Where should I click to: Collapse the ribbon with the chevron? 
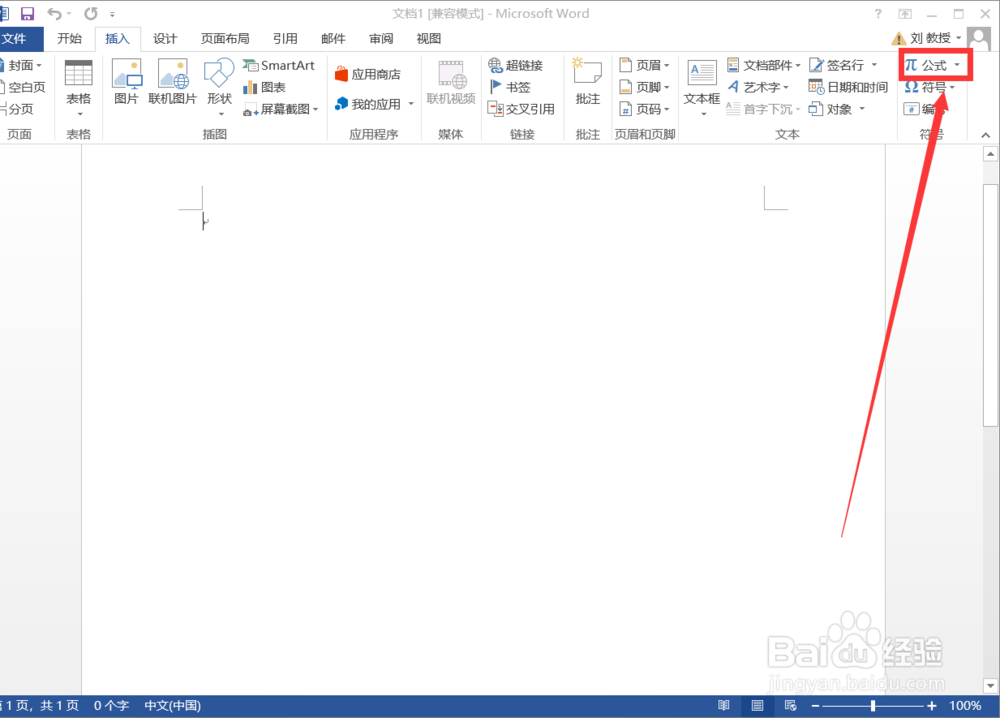tap(985, 133)
